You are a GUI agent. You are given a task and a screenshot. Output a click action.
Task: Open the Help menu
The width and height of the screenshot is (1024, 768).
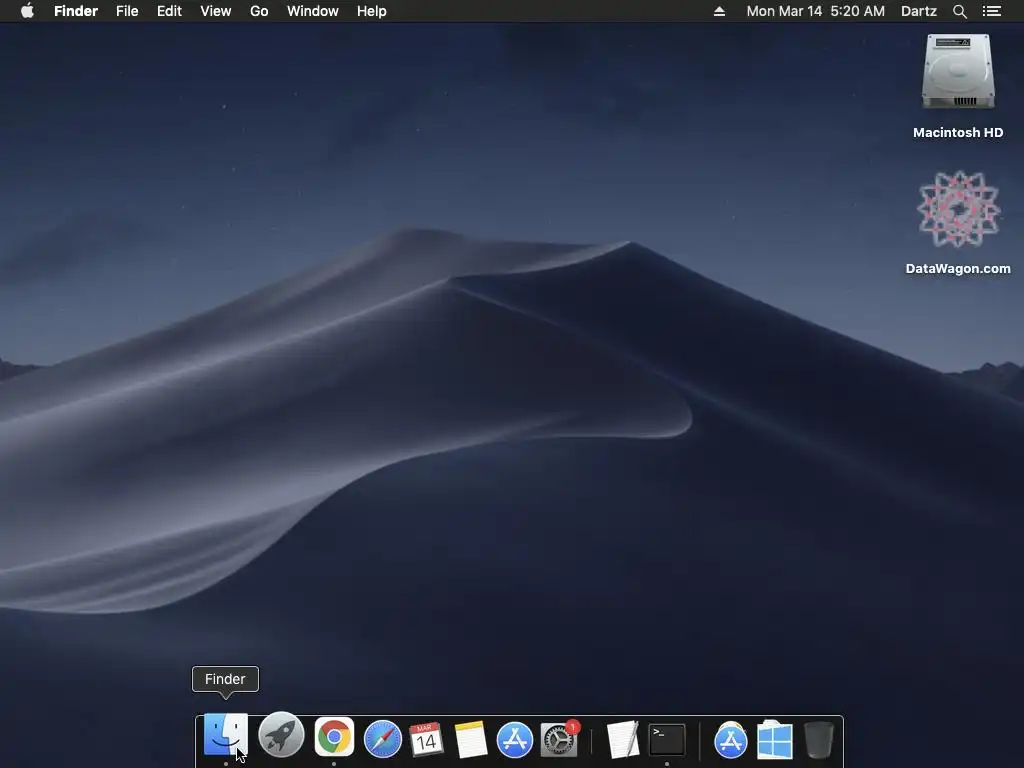(372, 11)
